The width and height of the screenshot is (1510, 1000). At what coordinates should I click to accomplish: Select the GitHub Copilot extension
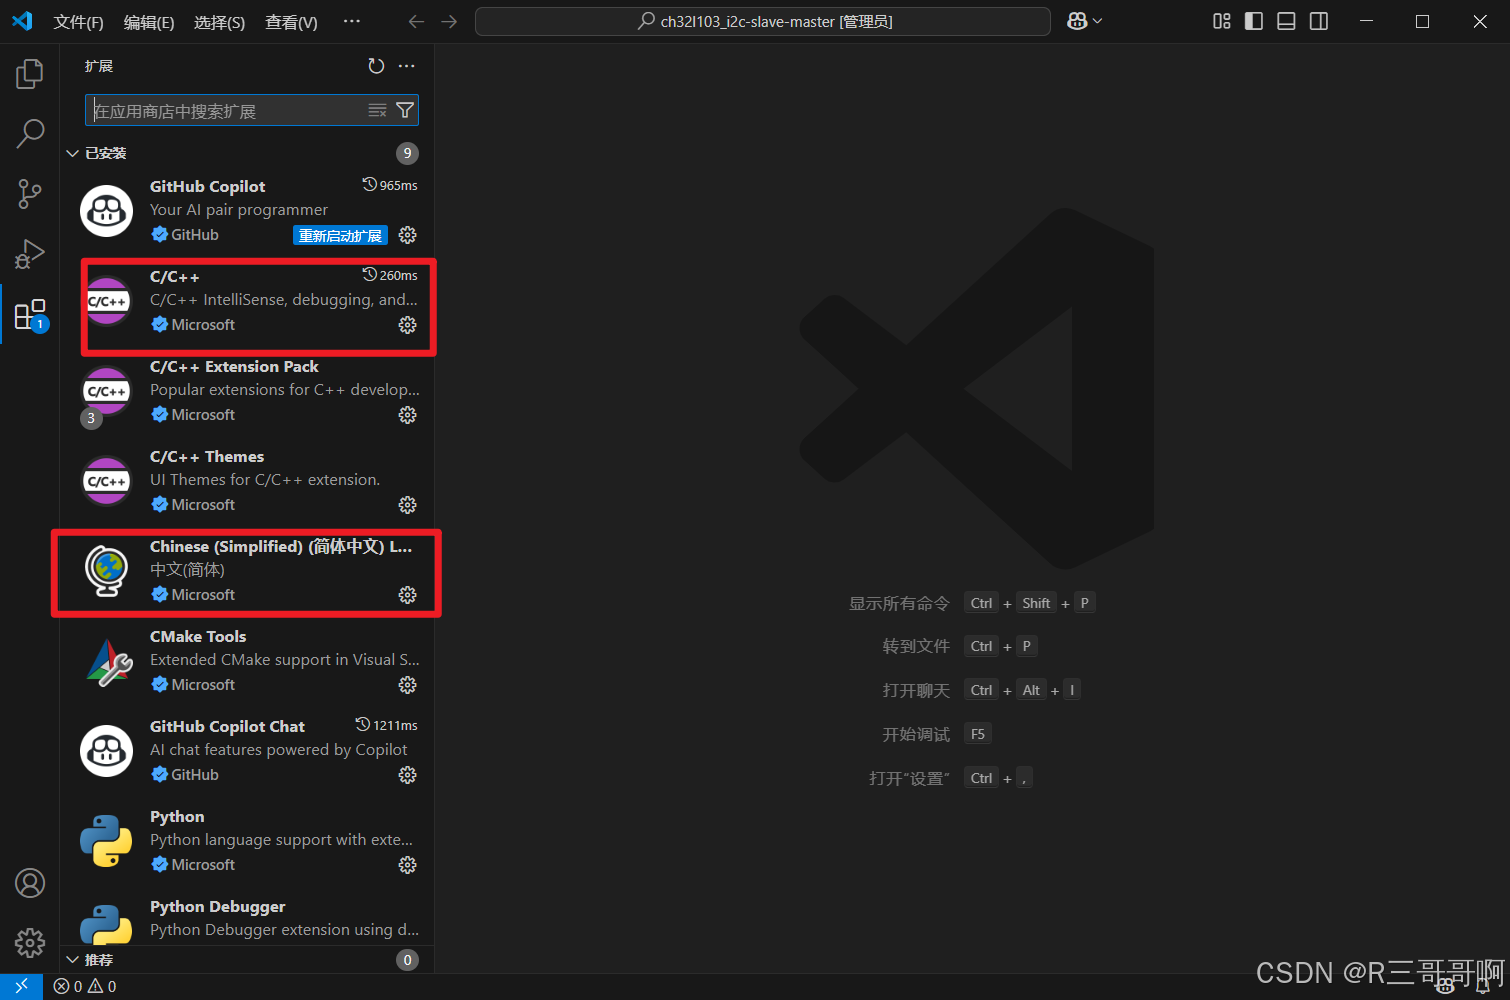click(247, 211)
